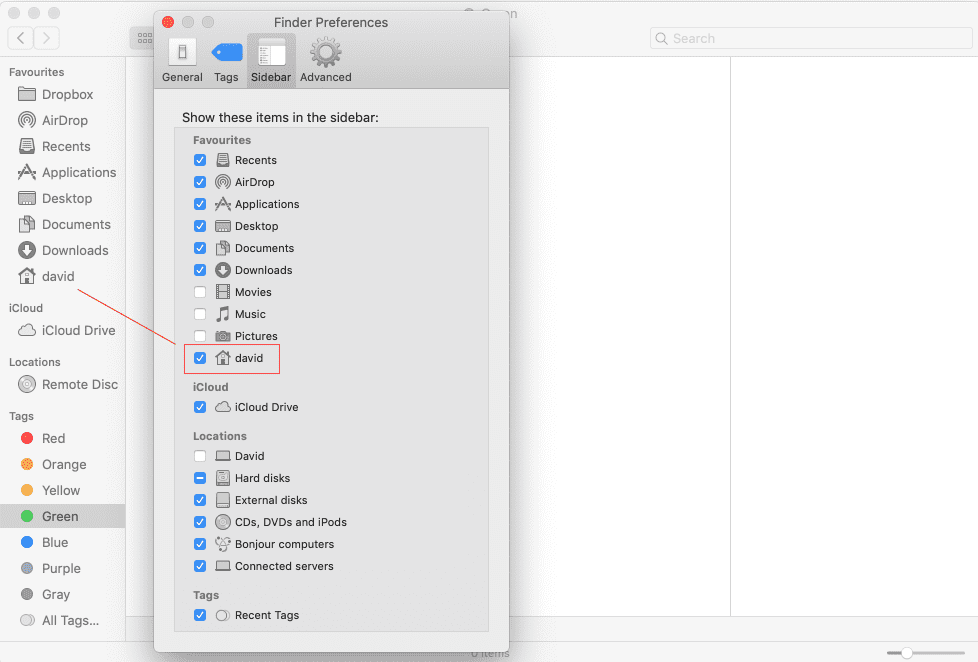Select Remote Disc under Locations
This screenshot has height=662, width=978.
[x=73, y=384]
